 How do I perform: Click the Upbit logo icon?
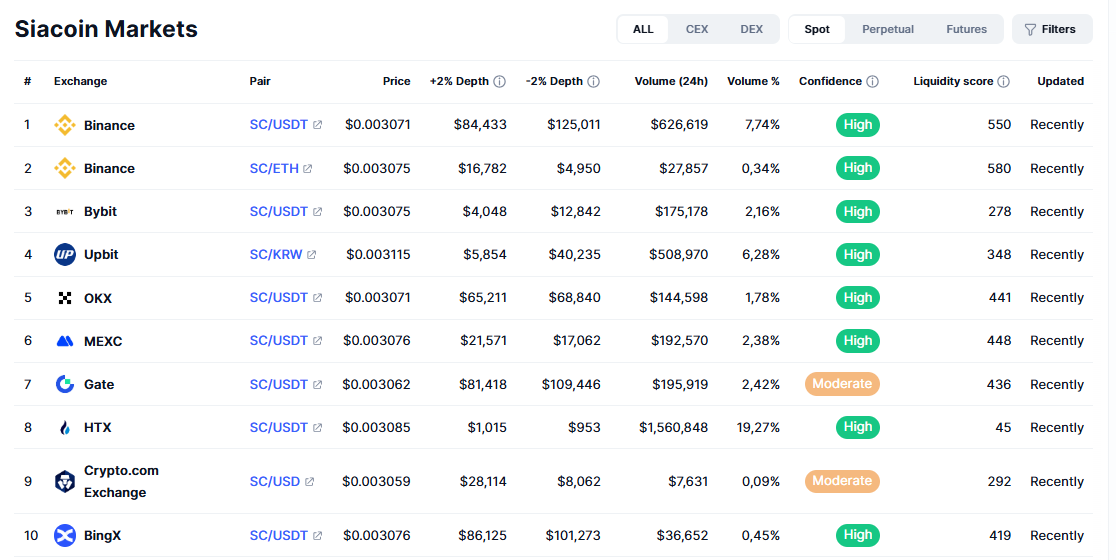[65, 255]
